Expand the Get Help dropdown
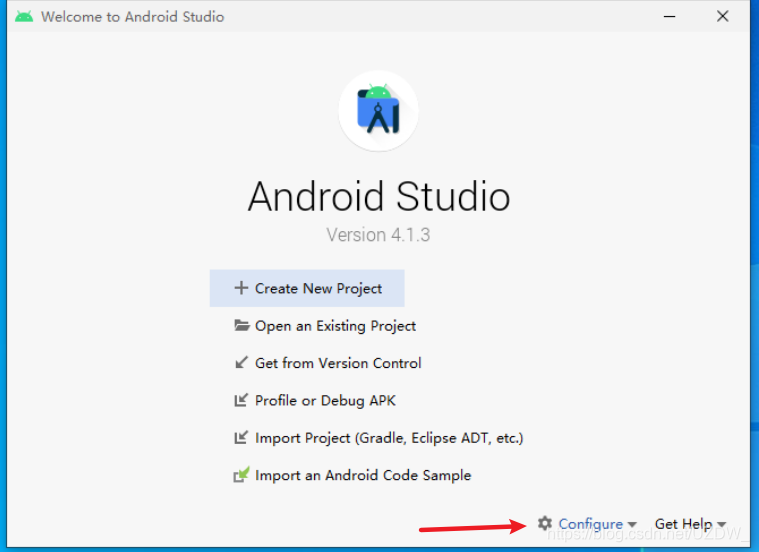 690,524
